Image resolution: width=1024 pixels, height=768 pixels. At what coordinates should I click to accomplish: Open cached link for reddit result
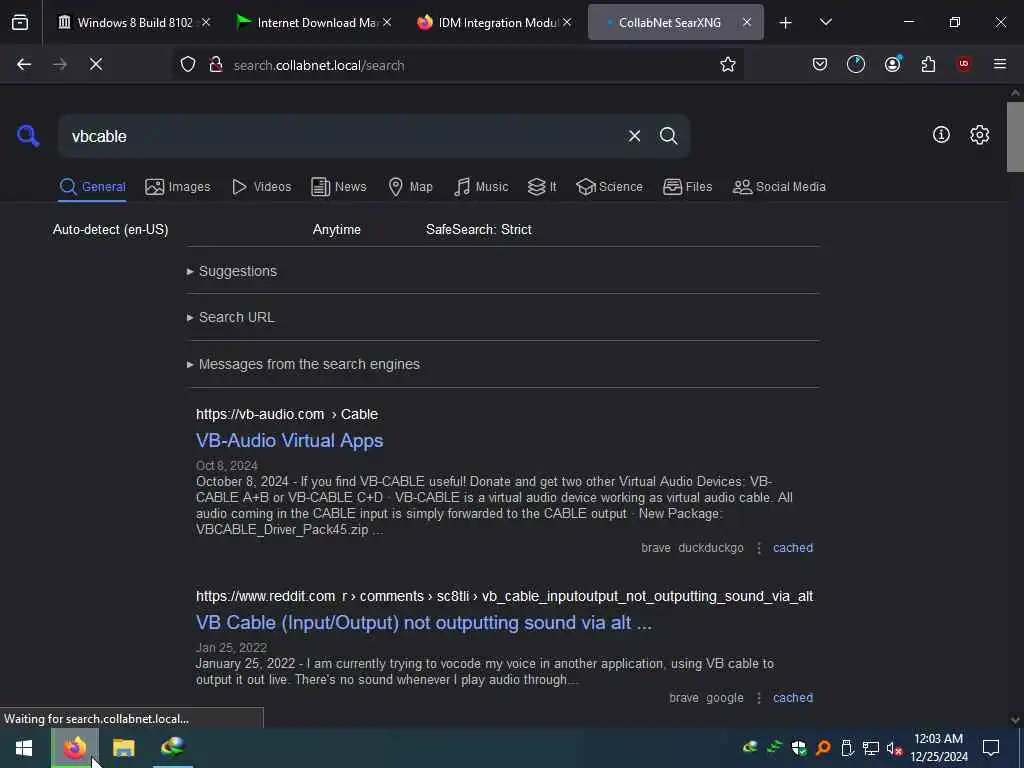(x=793, y=697)
